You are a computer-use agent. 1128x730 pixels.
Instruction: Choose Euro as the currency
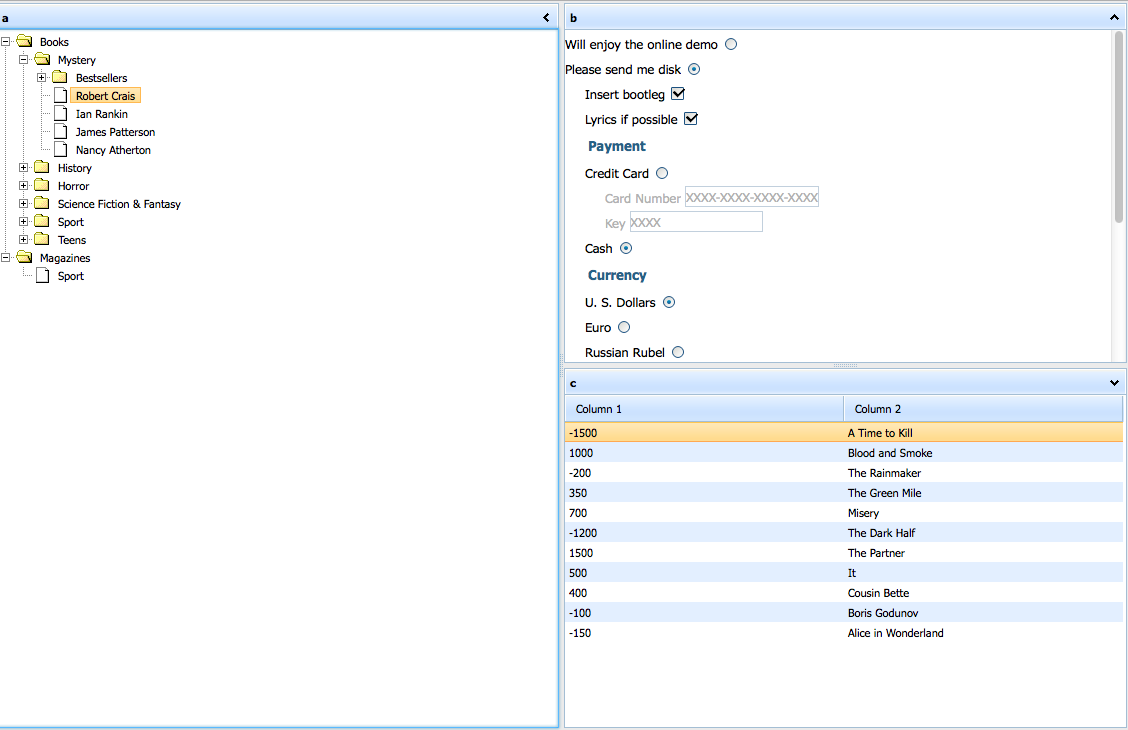pos(624,327)
